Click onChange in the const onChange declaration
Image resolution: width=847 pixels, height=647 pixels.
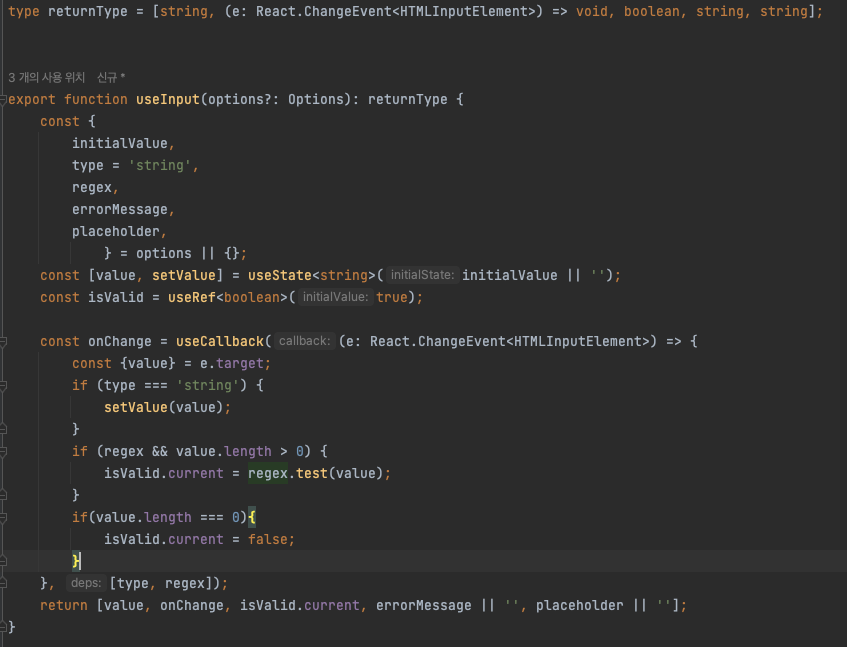[120, 341]
